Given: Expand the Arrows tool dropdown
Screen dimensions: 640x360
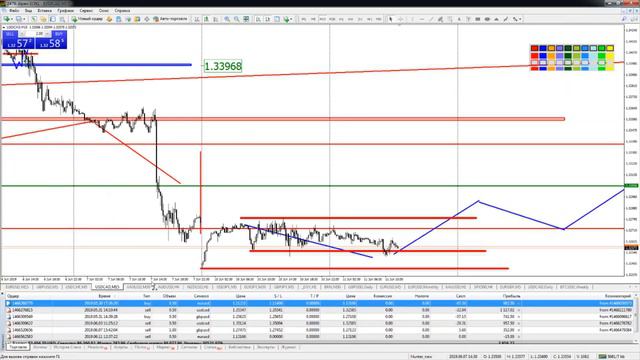Looking at the screenshot, I should click(x=521, y=19).
